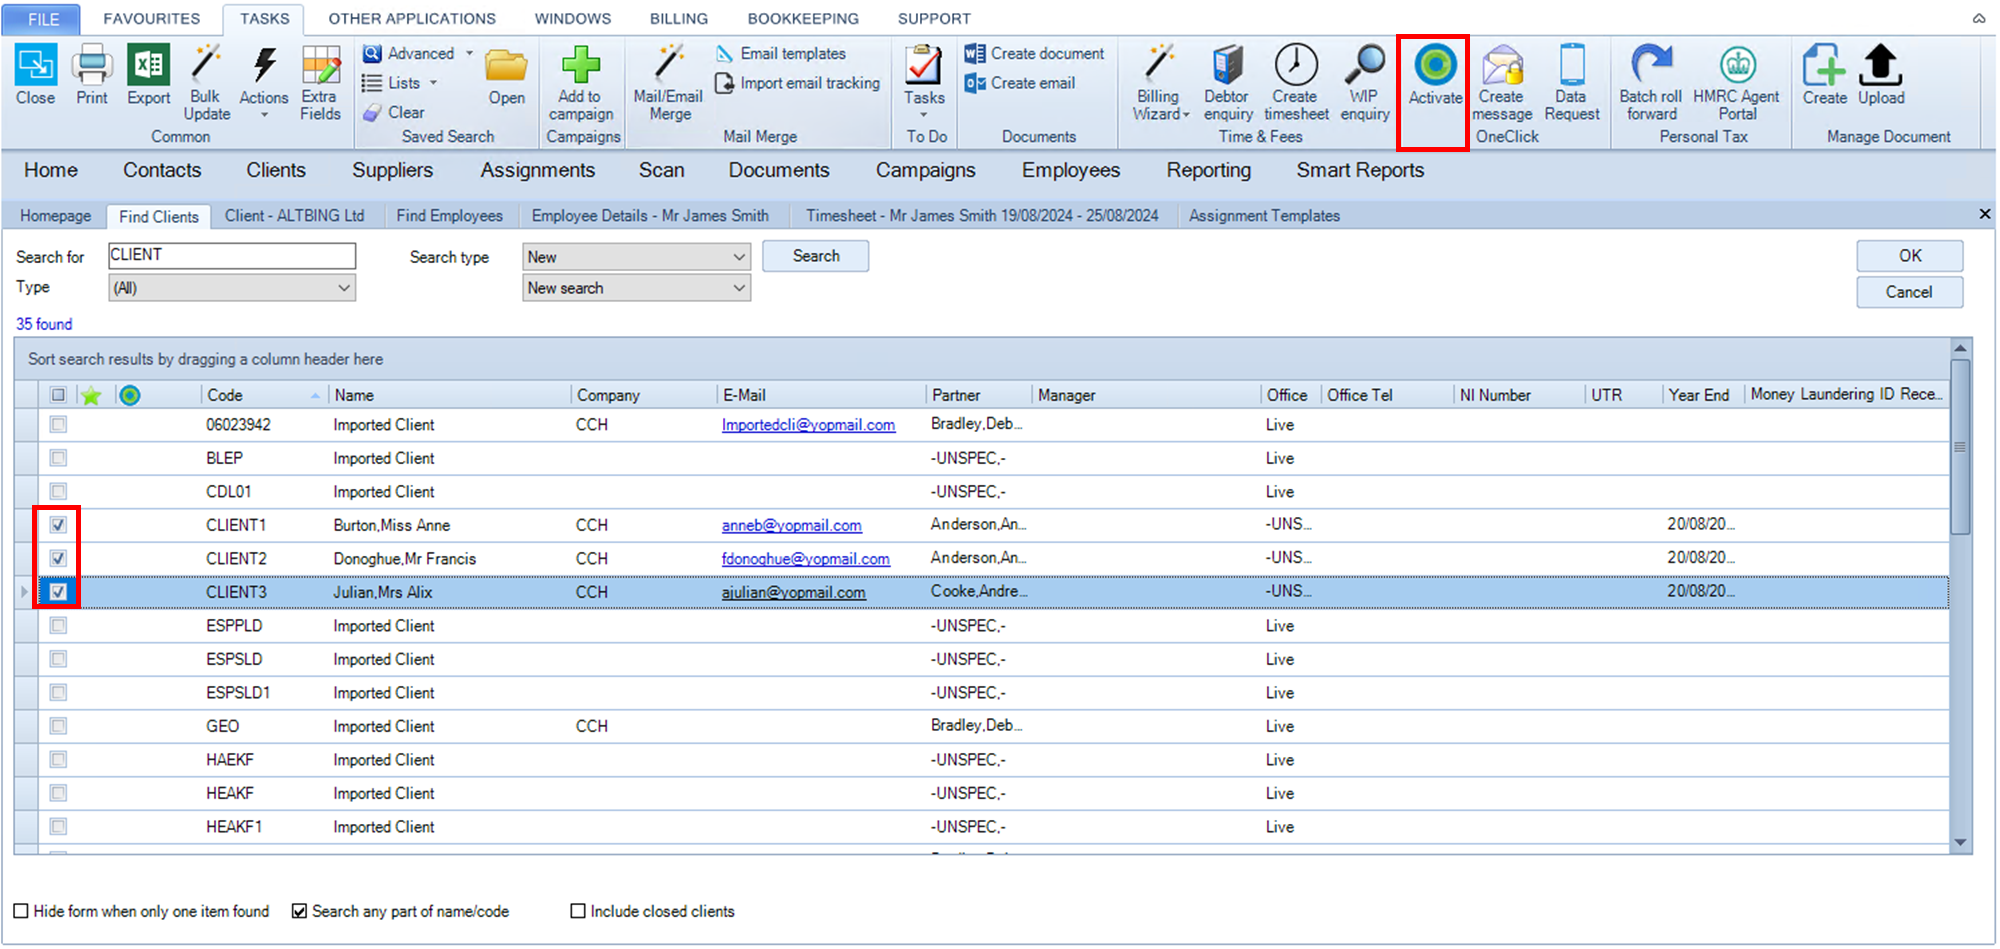Open the FILE menu

click(43, 19)
